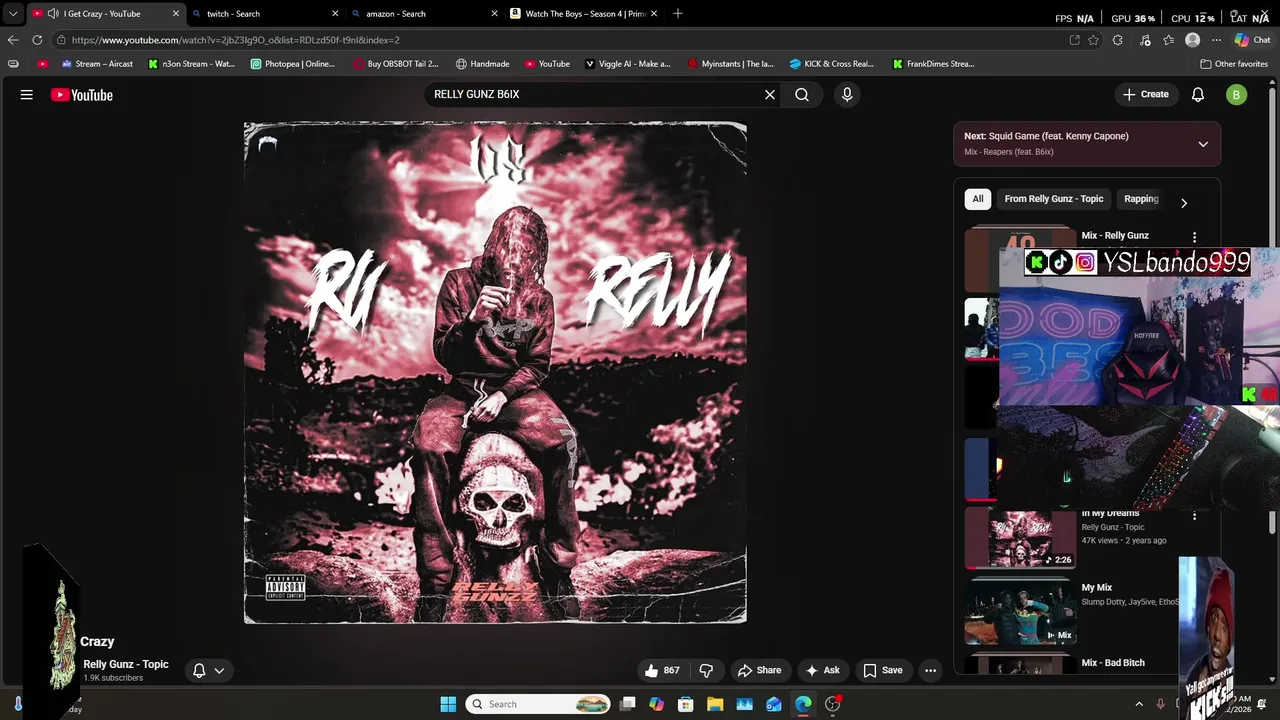Image resolution: width=1280 pixels, height=720 pixels.
Task: Dislike the video with thumbs down
Action: pyautogui.click(x=706, y=671)
